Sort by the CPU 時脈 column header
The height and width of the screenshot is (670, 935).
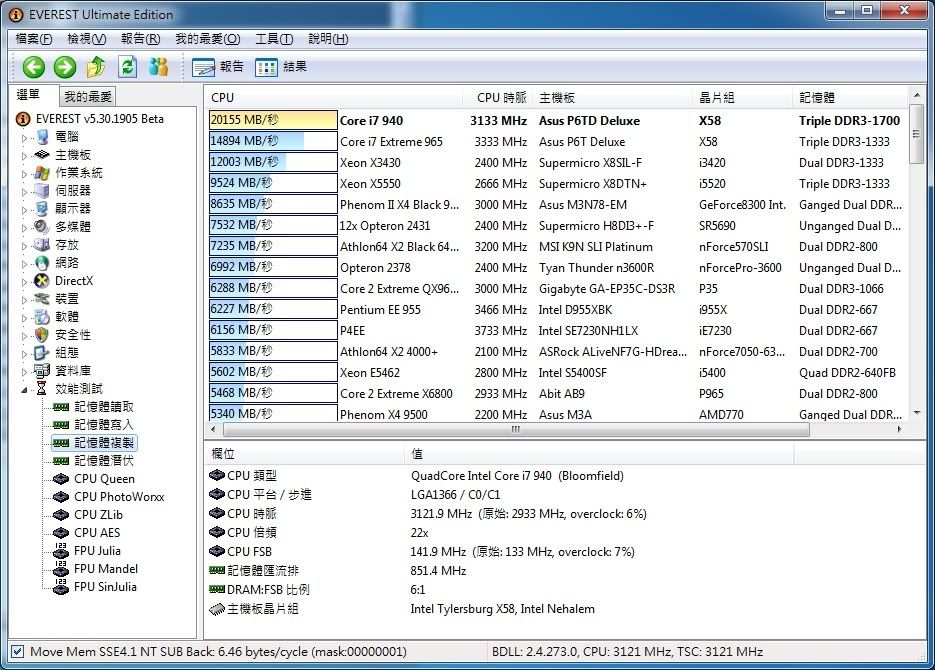coord(498,97)
